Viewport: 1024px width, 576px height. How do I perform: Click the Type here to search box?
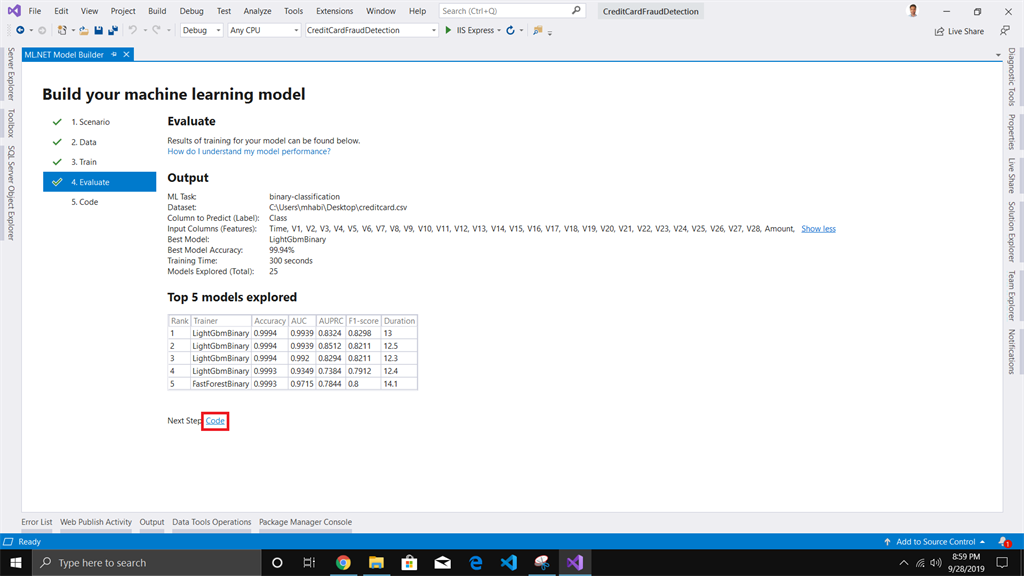click(x=146, y=562)
